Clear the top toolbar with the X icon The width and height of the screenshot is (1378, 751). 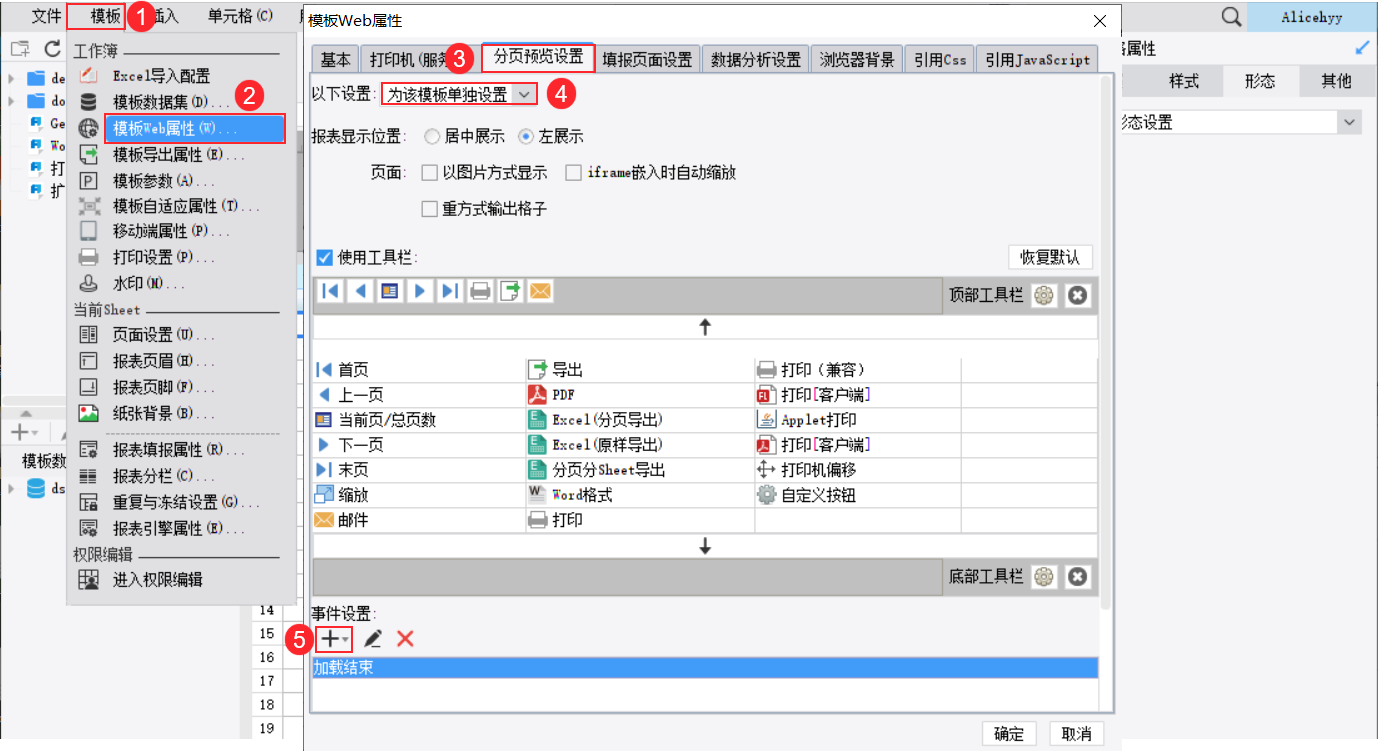1077,296
